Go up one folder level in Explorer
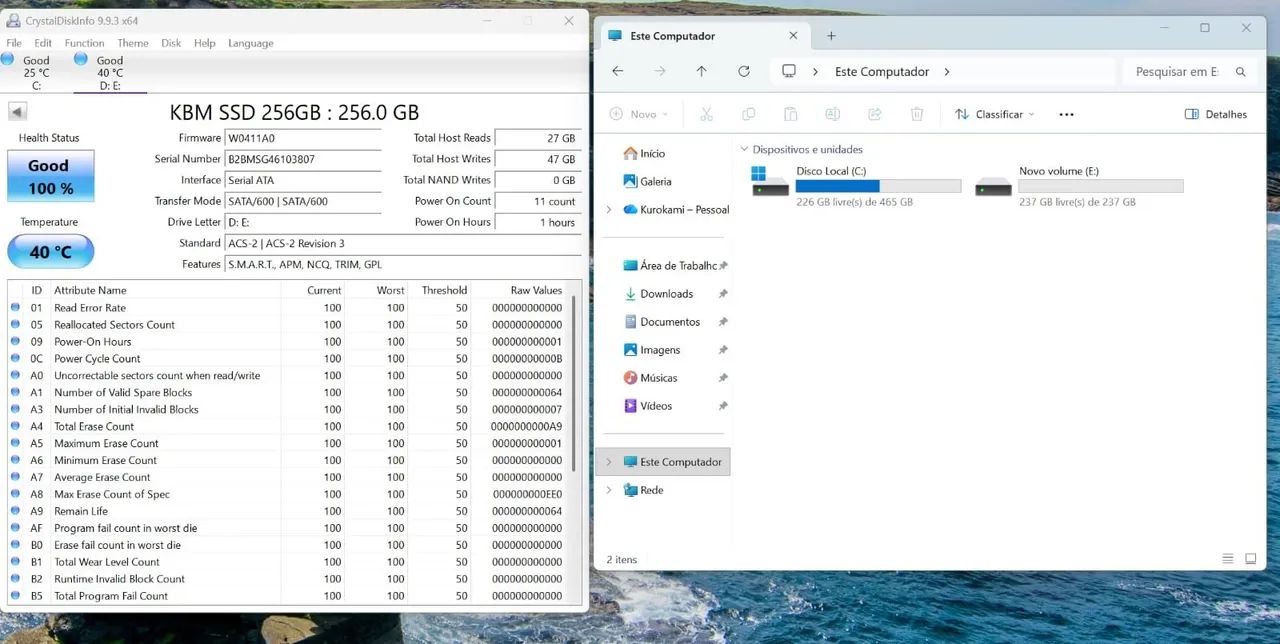 [x=701, y=71]
